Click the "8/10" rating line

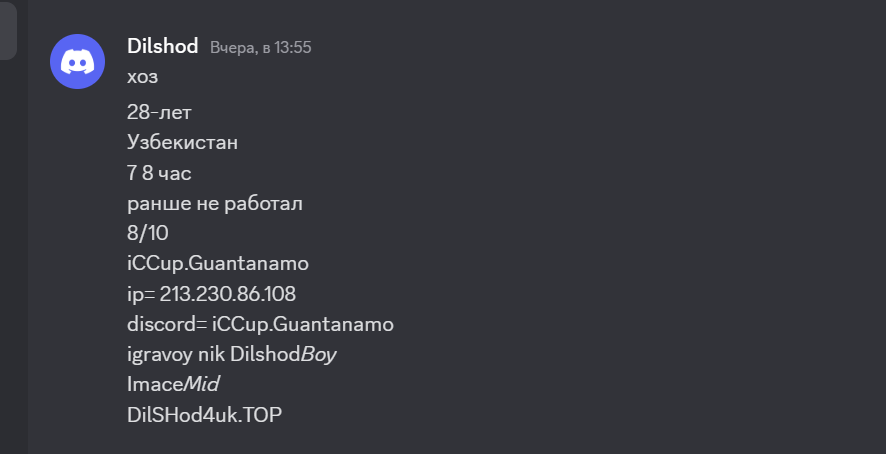[x=146, y=234]
